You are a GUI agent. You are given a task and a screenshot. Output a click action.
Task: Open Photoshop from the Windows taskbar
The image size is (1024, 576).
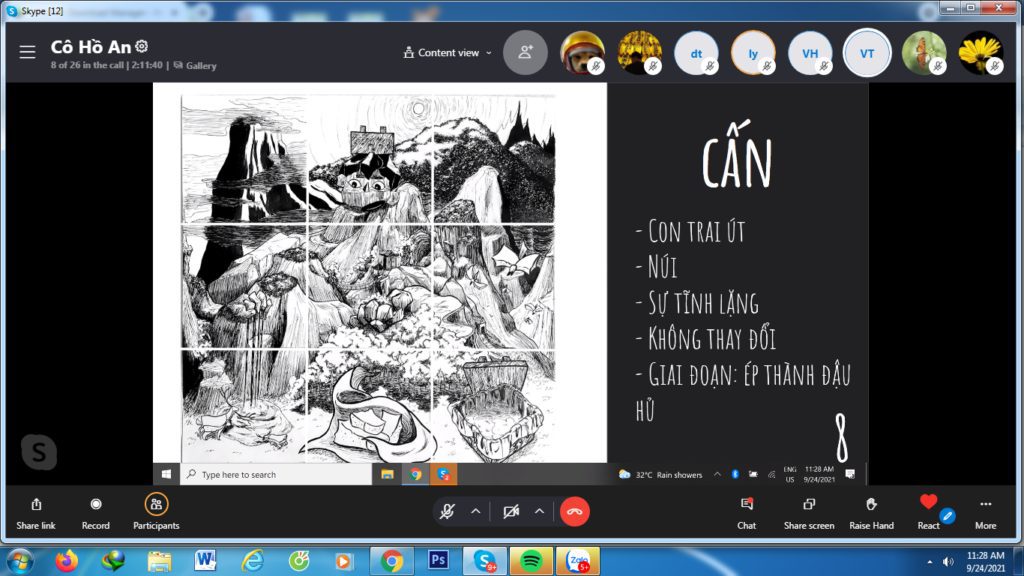tap(438, 560)
